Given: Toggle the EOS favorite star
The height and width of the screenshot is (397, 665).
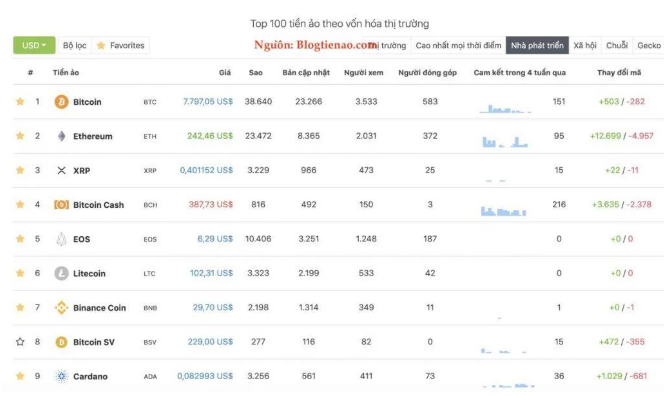Looking at the screenshot, I should [20, 239].
